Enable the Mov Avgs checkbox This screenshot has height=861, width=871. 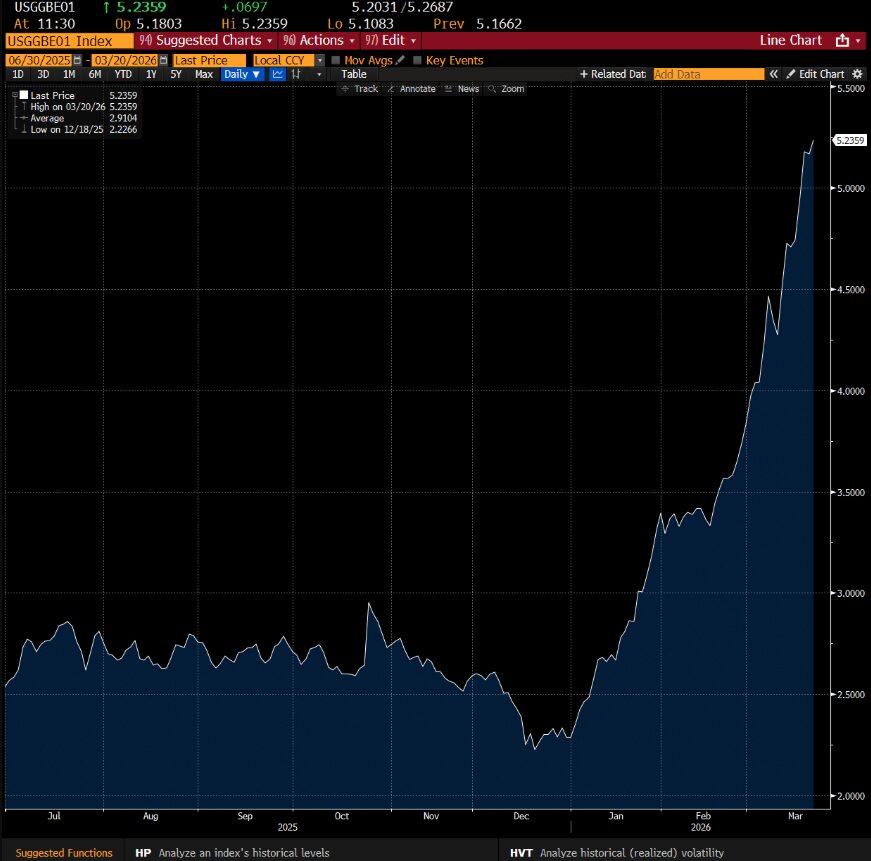coord(336,60)
